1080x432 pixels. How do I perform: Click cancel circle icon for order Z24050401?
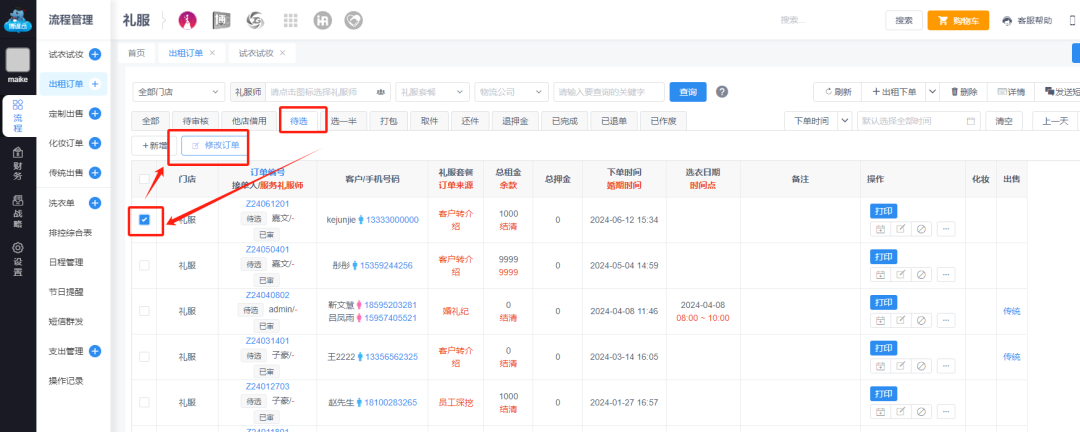click(921, 275)
